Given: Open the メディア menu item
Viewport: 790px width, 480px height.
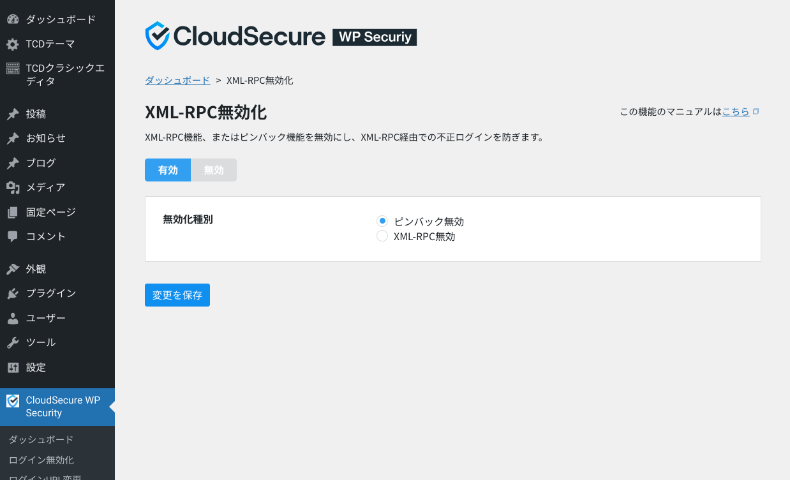Looking at the screenshot, I should 45,187.
